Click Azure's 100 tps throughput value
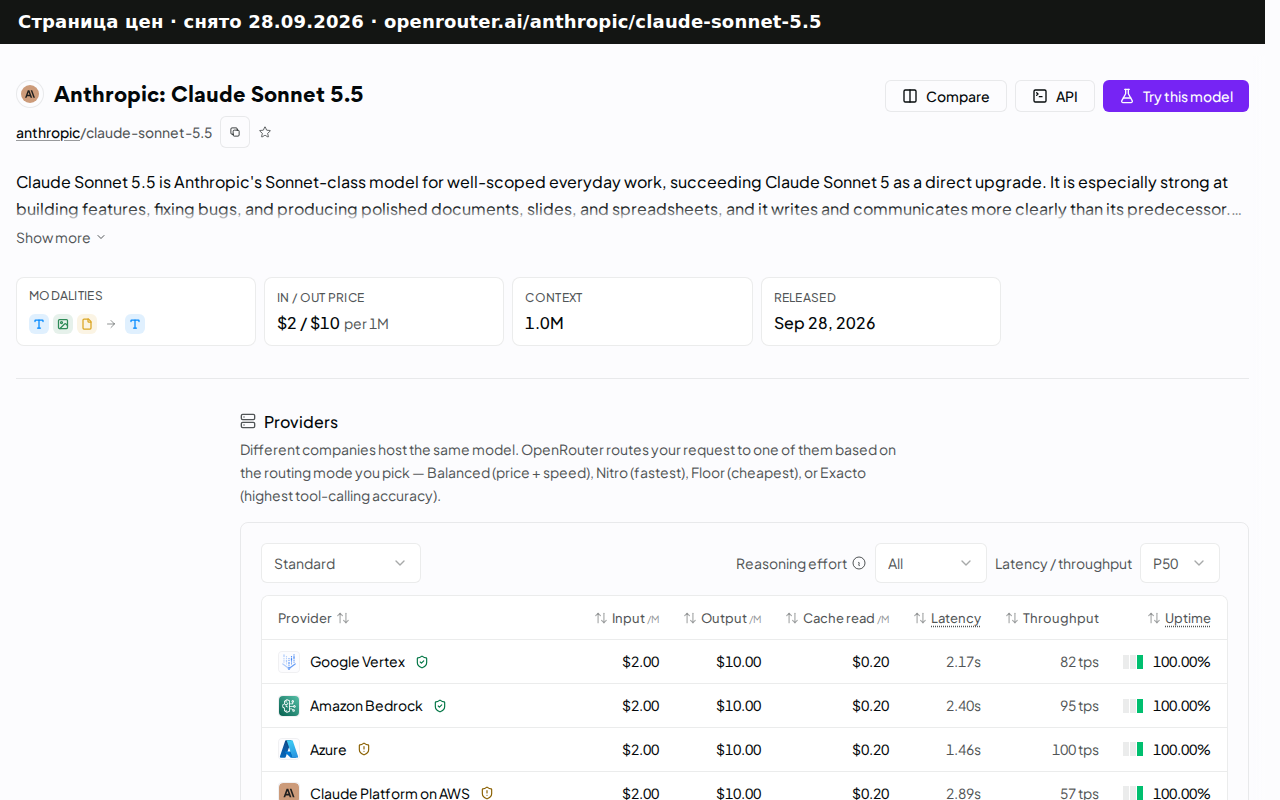 (1076, 750)
